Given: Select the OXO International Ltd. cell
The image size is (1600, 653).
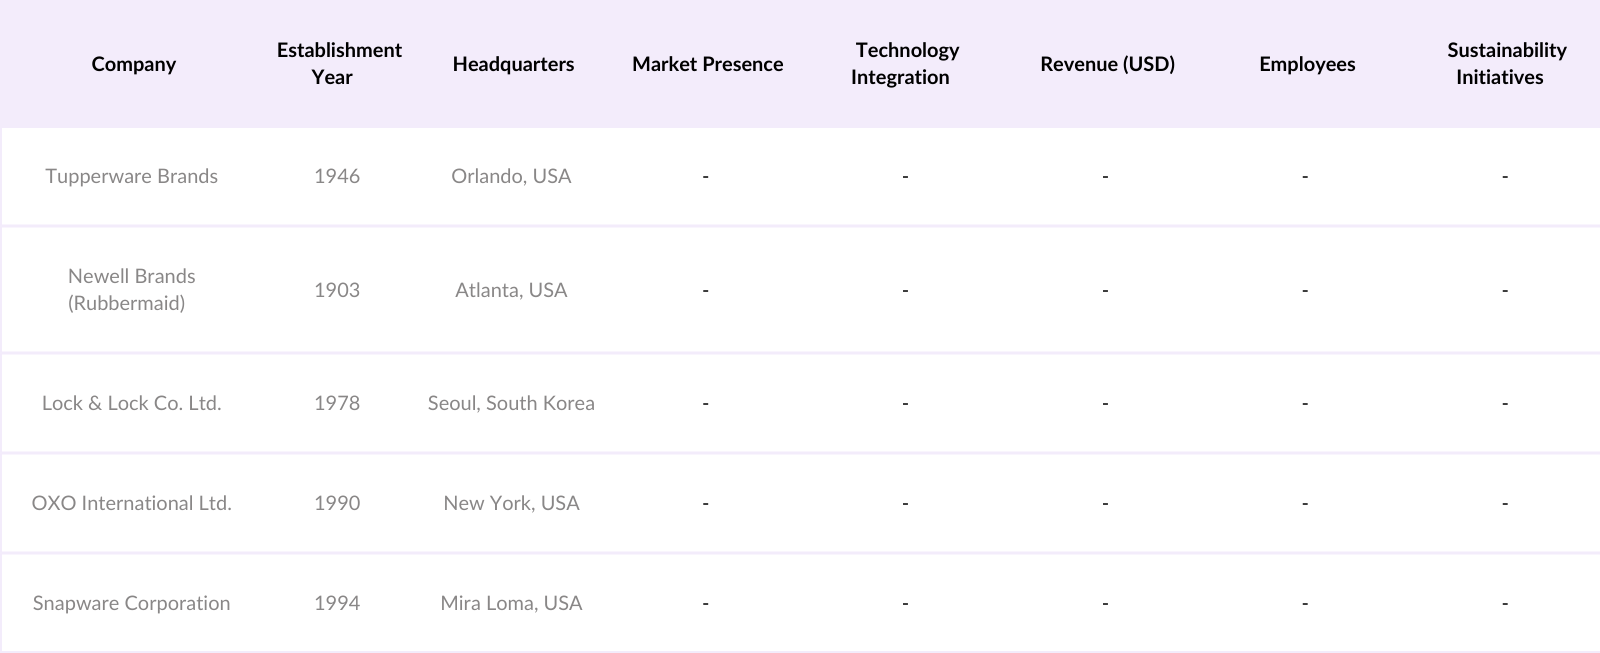Looking at the screenshot, I should (131, 503).
